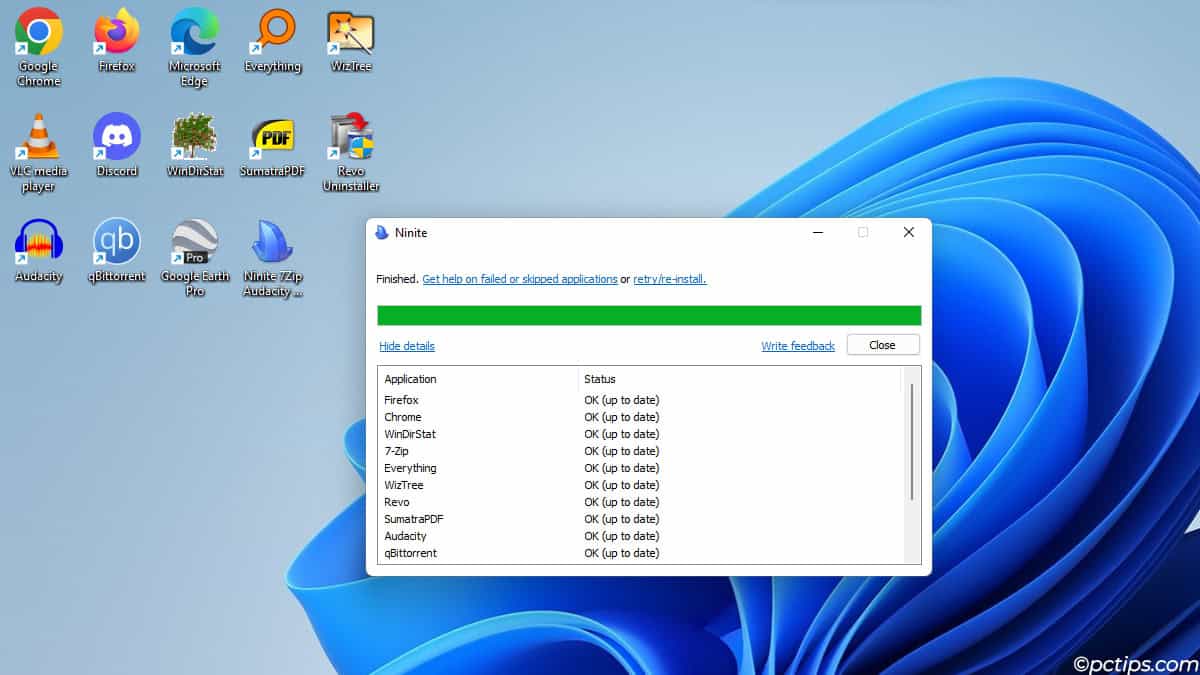
Task: Launch the Everything search tool
Action: click(x=272, y=32)
